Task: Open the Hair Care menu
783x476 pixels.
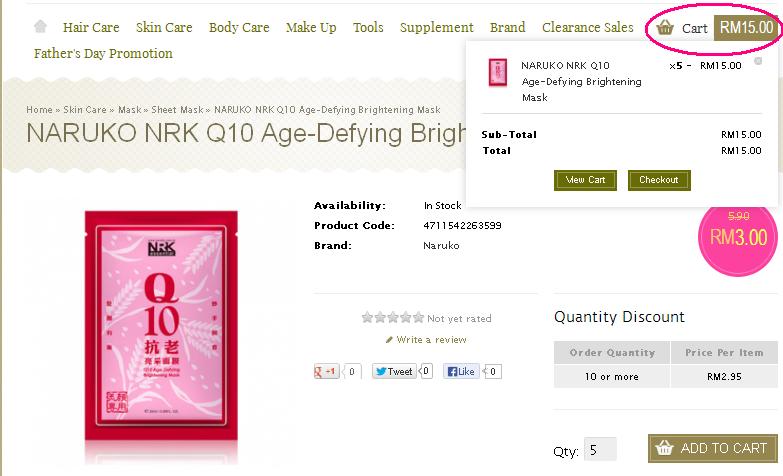Action: [91, 28]
